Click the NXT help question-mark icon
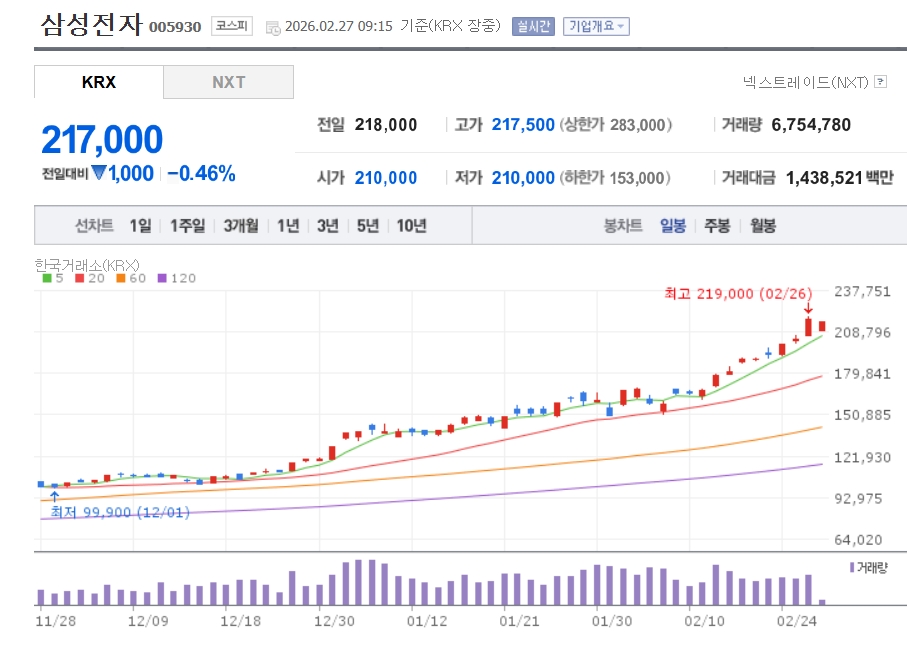Viewport: 907px width, 655px height. pos(880,82)
